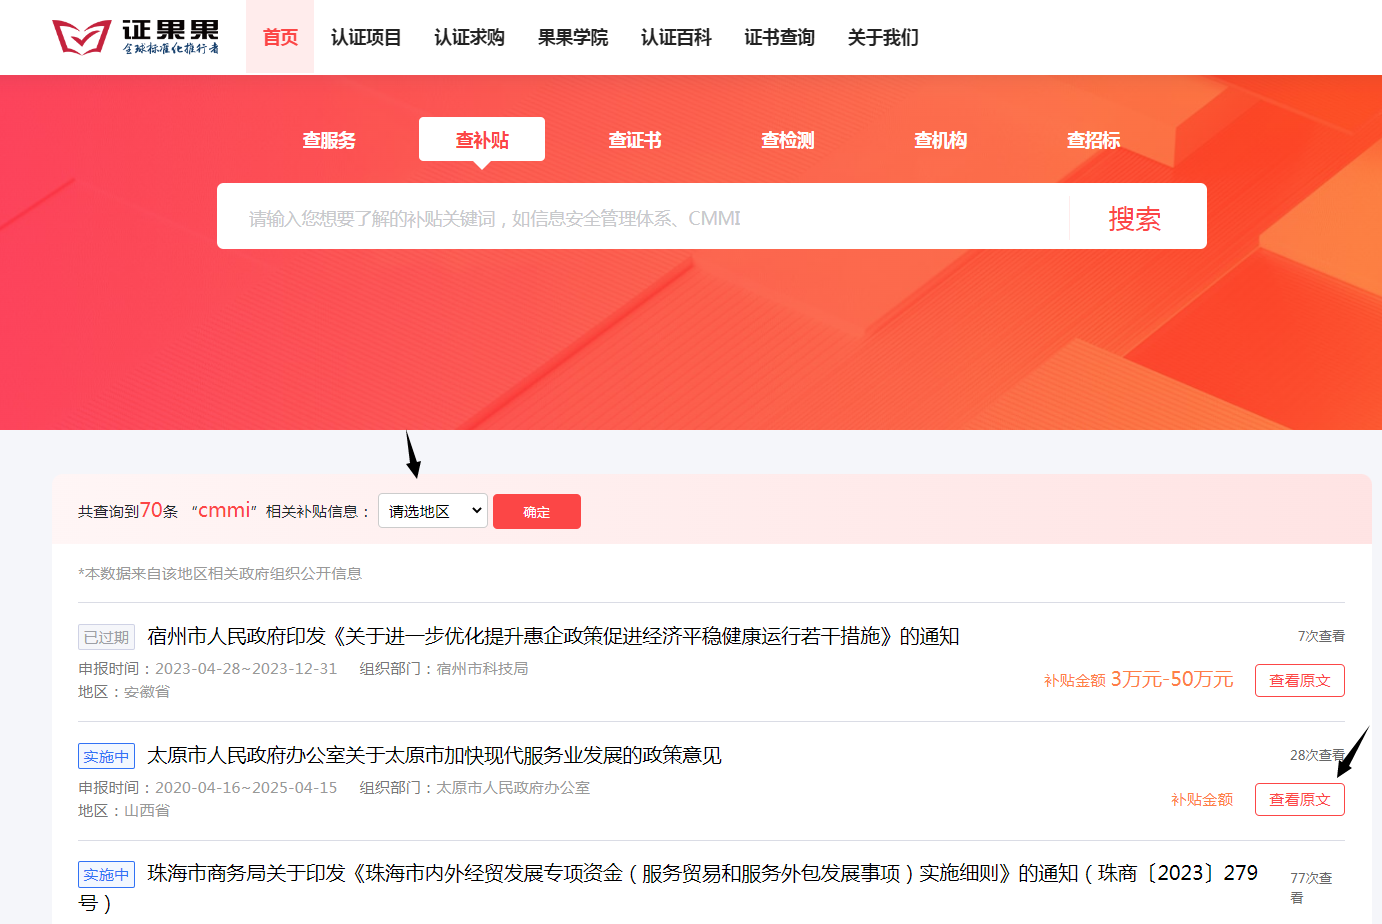Open 太原市现代服务业发展 policy title link
This screenshot has height=924, width=1382.
coord(434,755)
